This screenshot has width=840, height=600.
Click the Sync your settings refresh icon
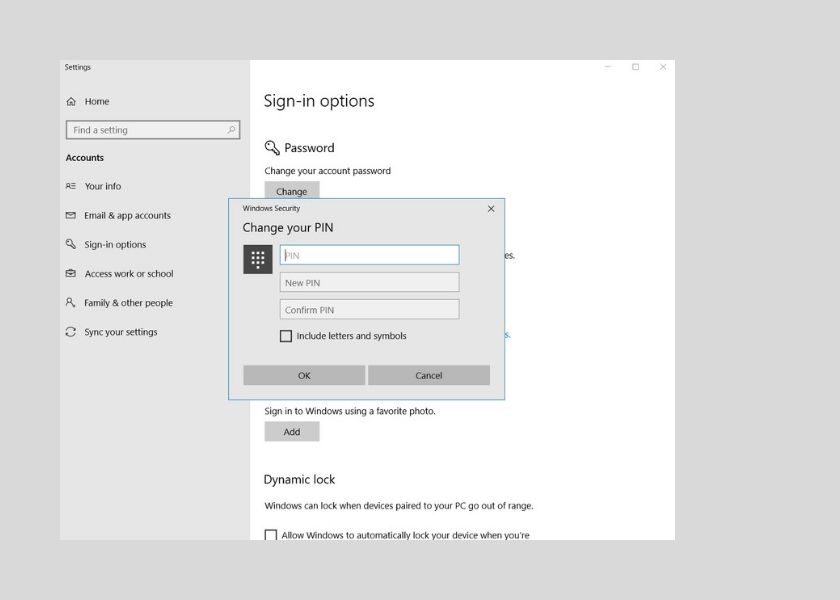pyautogui.click(x=70, y=331)
